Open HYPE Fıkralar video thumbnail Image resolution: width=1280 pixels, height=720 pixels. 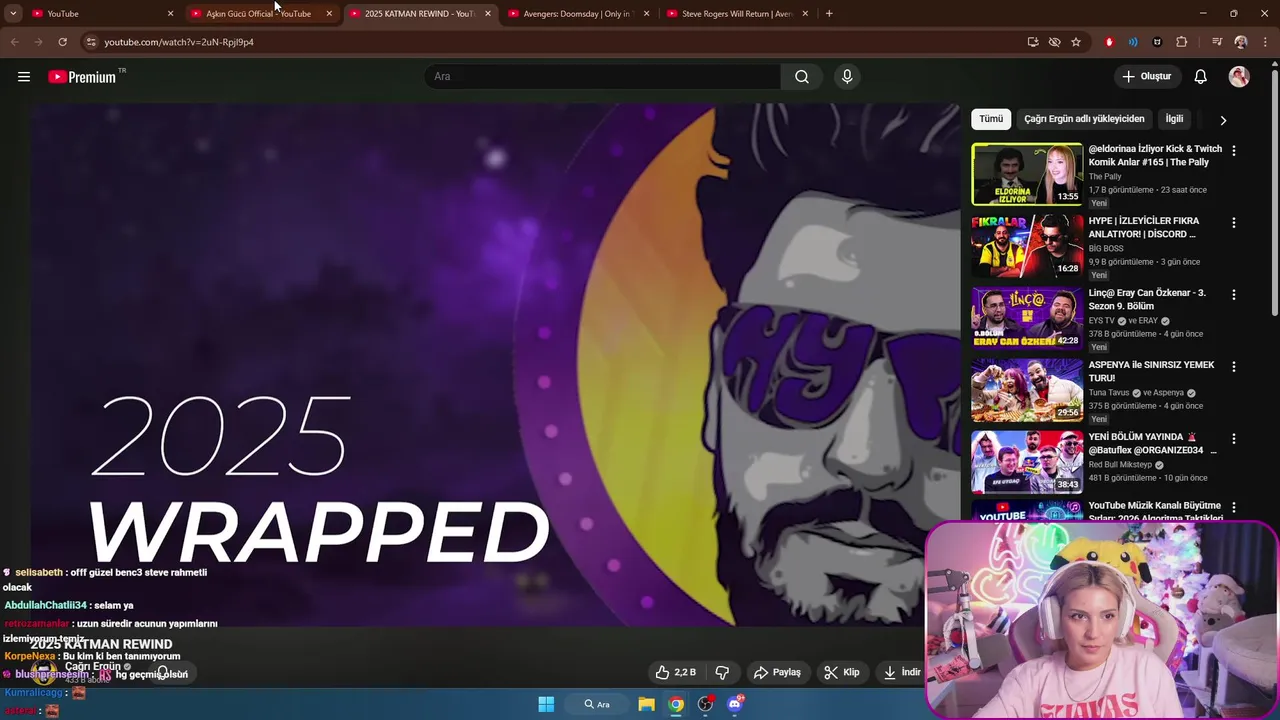point(1027,246)
